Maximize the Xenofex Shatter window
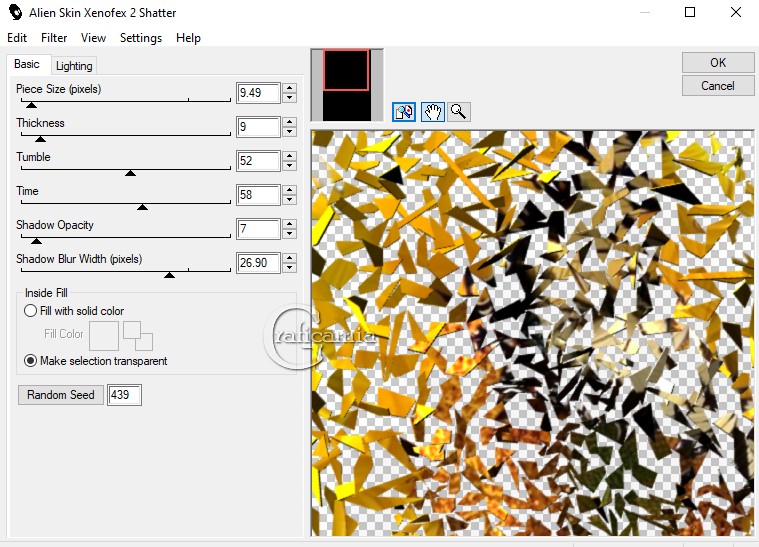759x547 pixels. coord(690,12)
